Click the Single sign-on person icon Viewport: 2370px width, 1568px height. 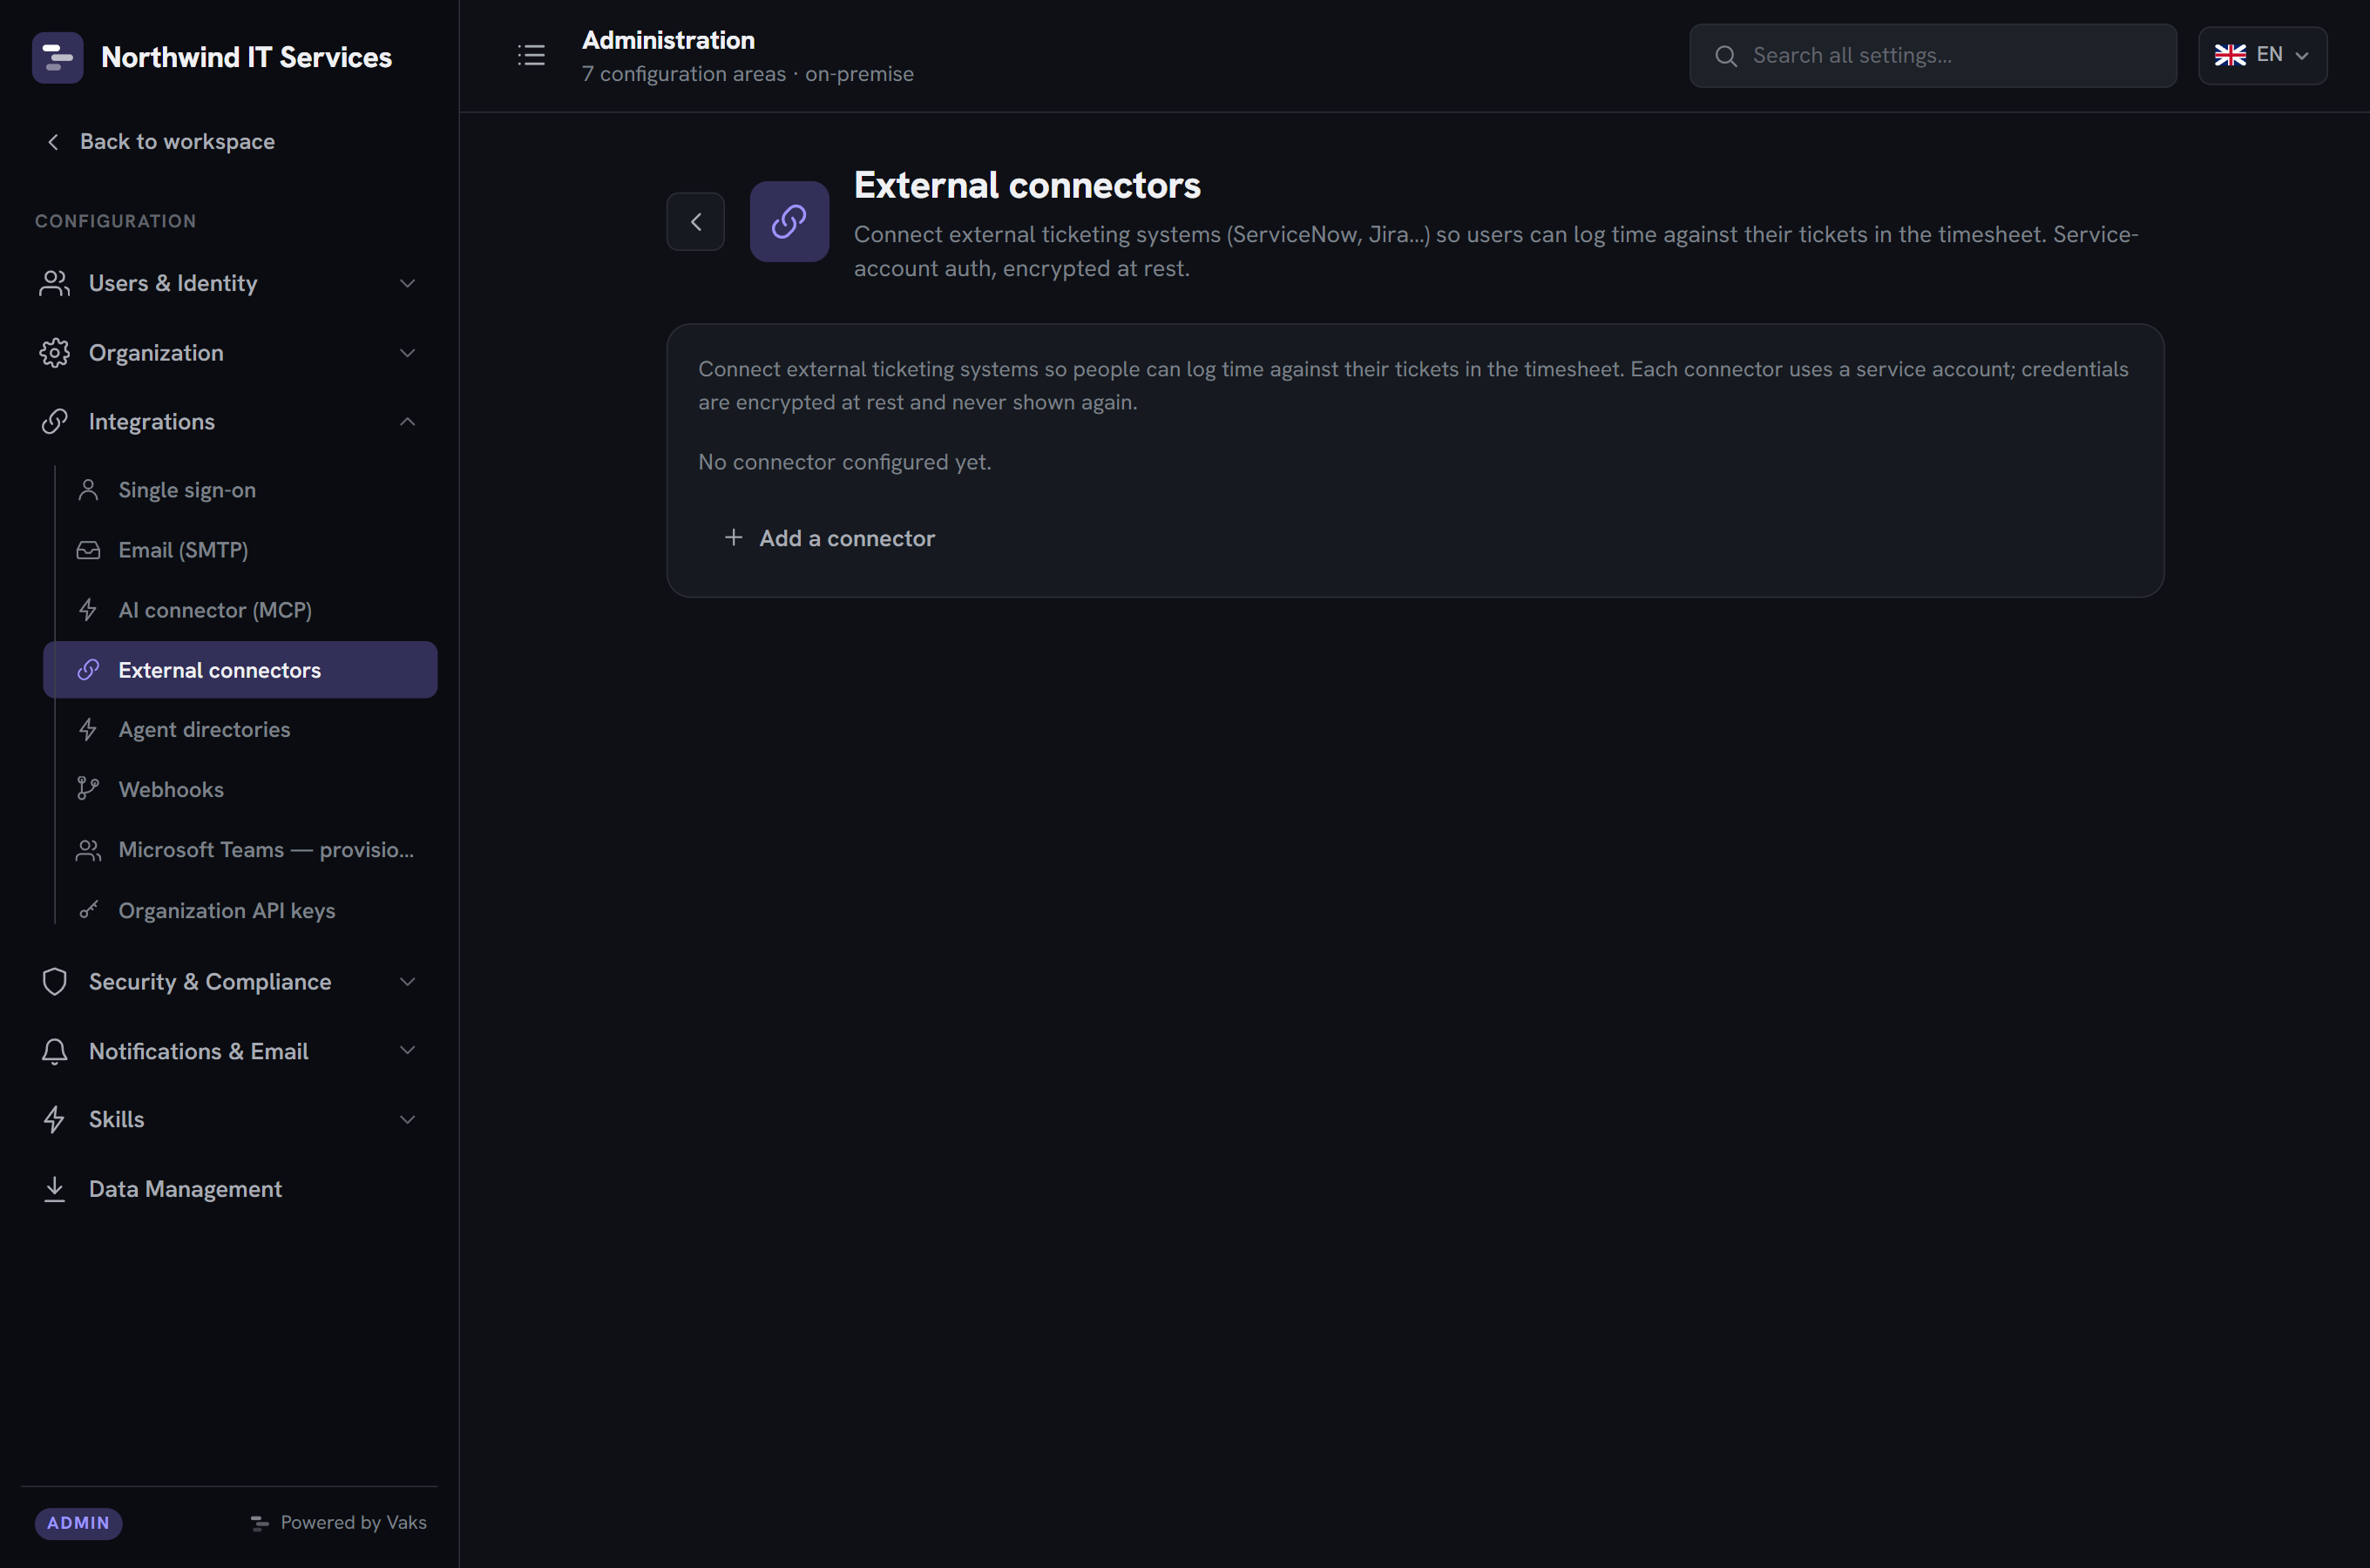pos(88,490)
